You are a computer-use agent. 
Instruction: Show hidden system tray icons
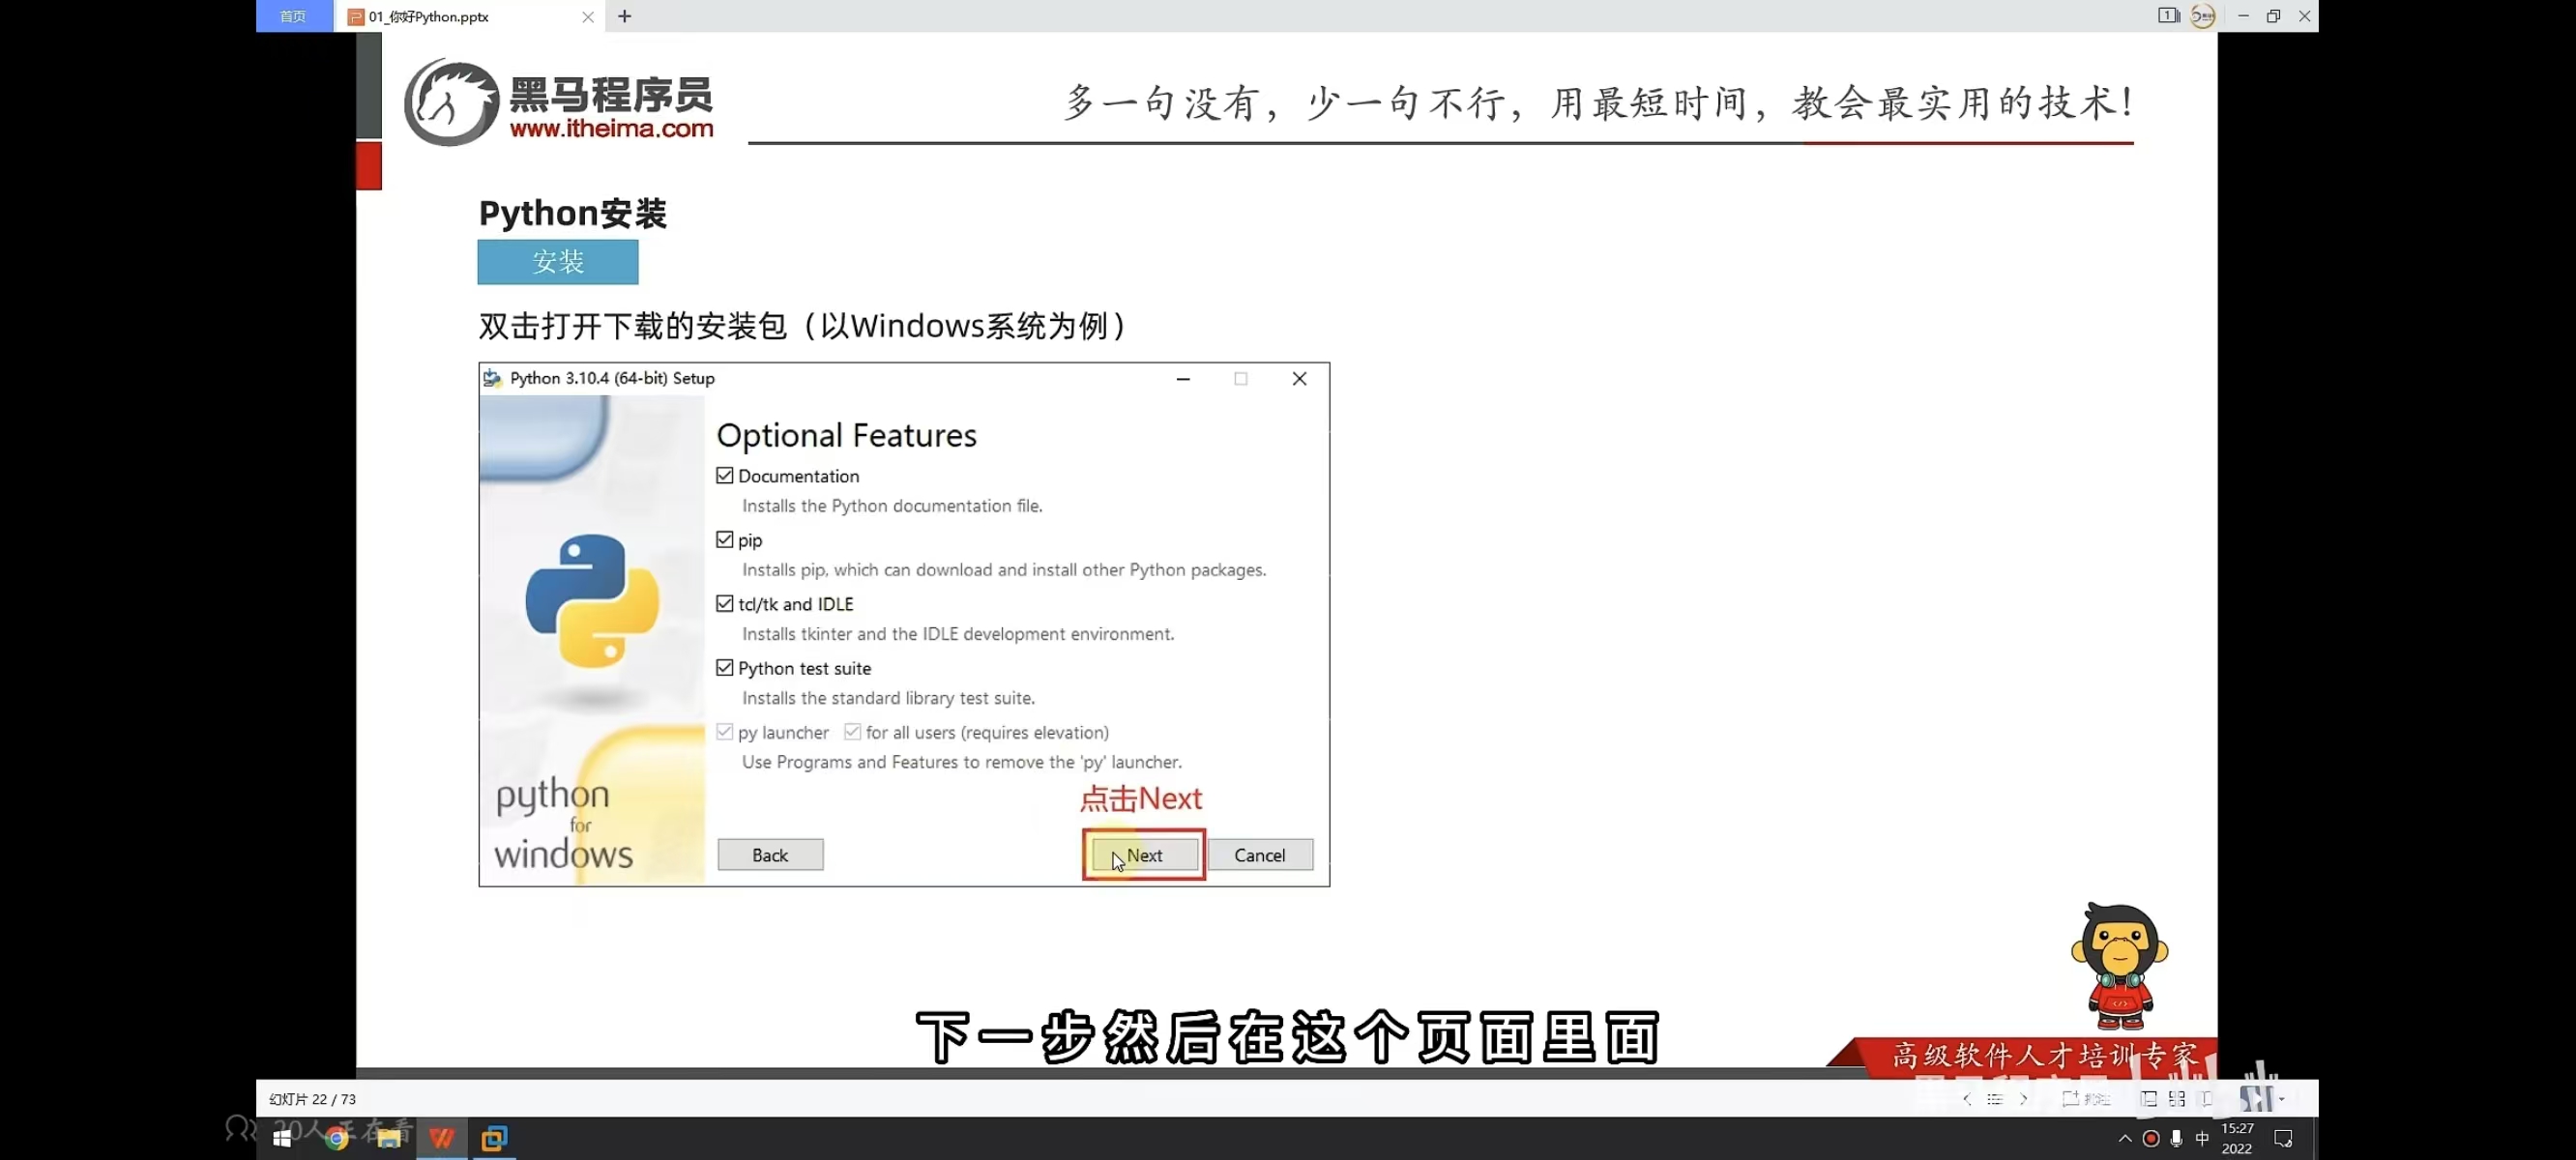[2125, 1138]
